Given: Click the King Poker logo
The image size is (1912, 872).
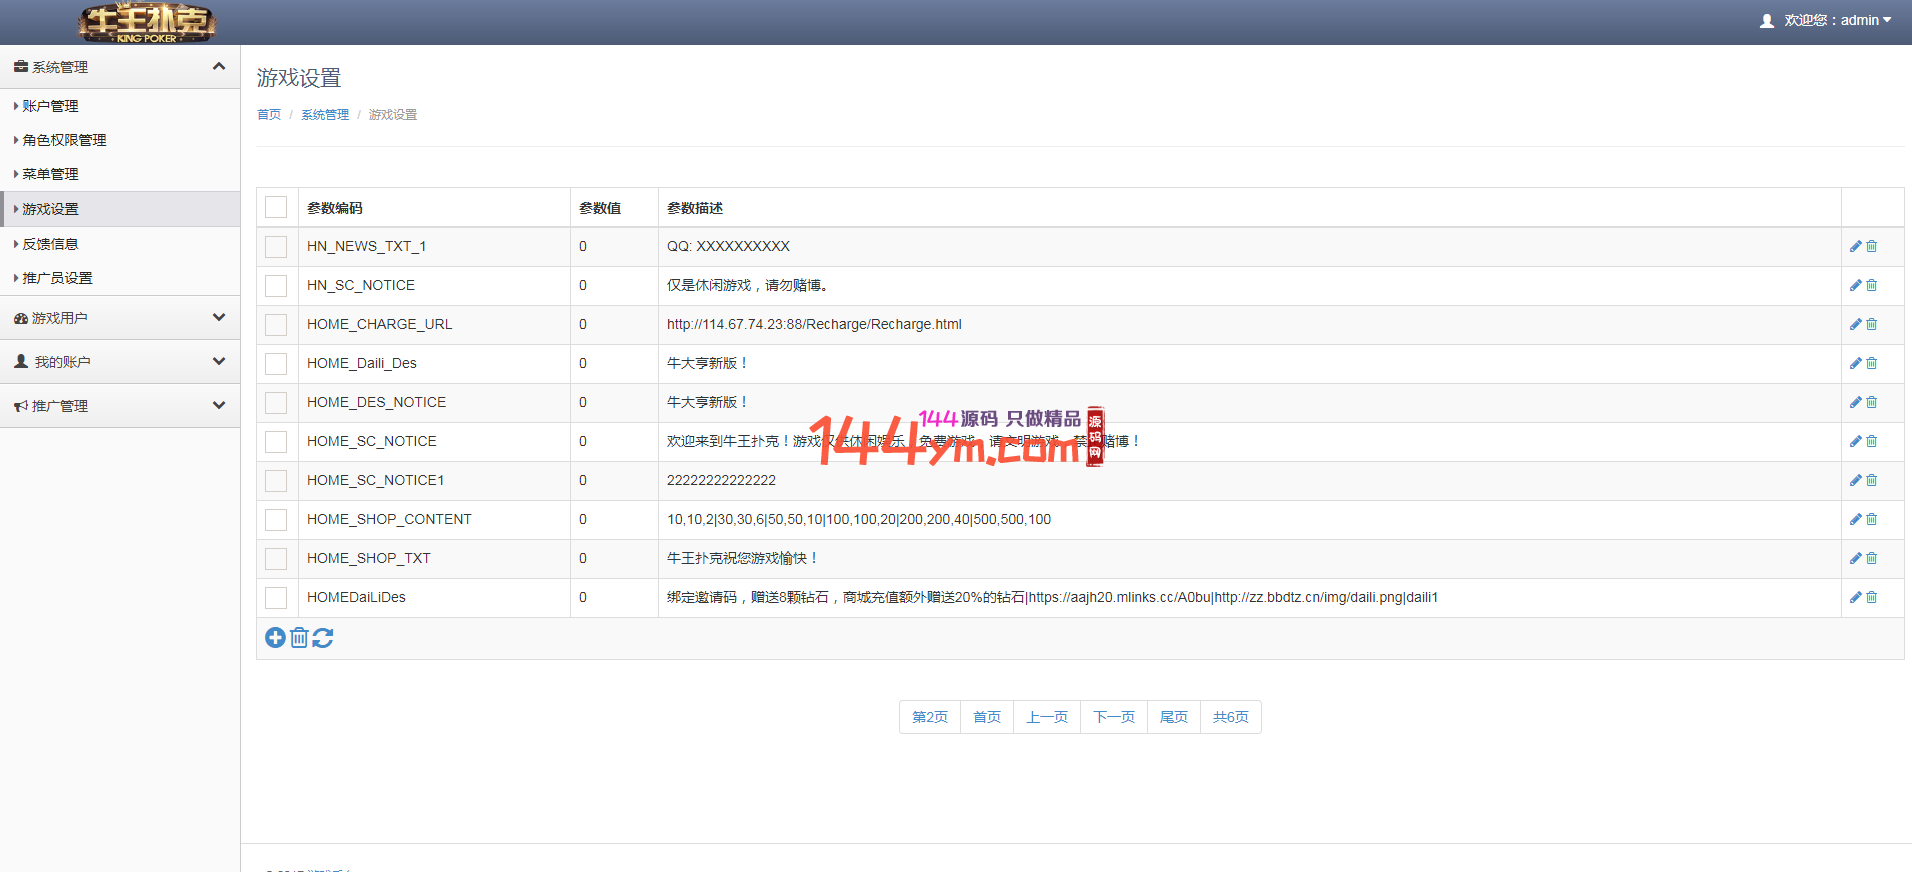Looking at the screenshot, I should pos(147,22).
